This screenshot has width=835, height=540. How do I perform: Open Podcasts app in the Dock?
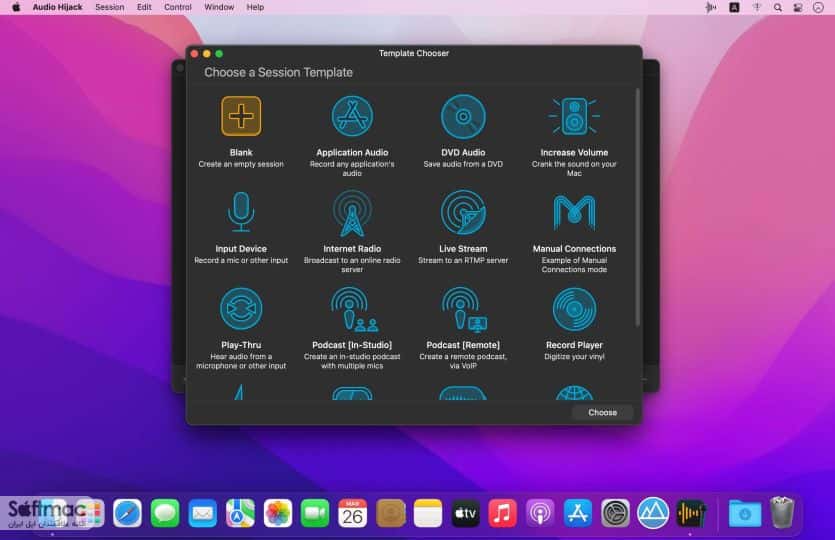(x=540, y=513)
